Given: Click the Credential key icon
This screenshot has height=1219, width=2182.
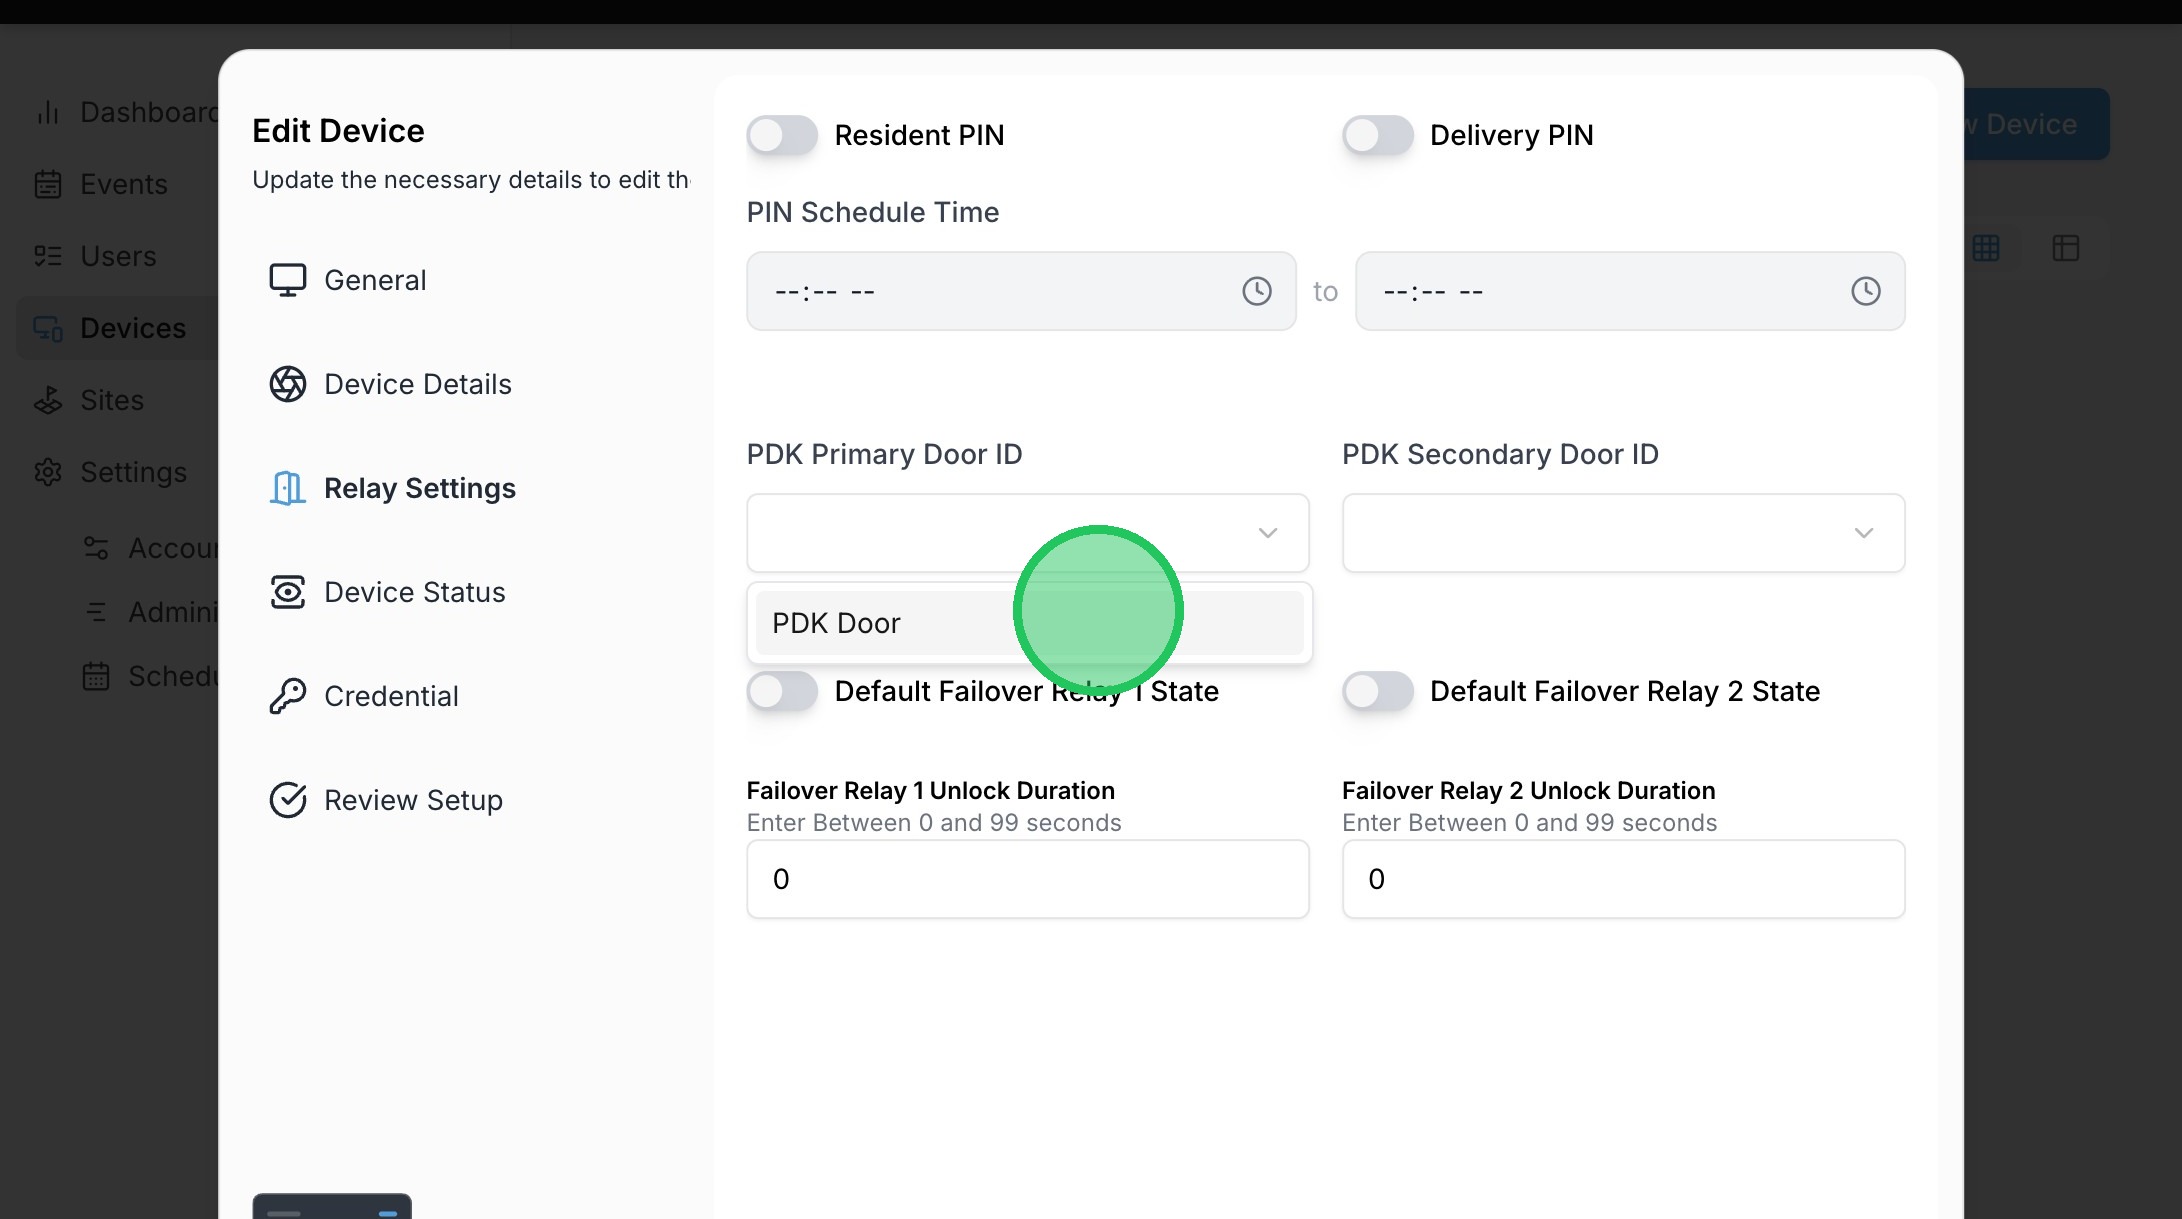Looking at the screenshot, I should 287,696.
